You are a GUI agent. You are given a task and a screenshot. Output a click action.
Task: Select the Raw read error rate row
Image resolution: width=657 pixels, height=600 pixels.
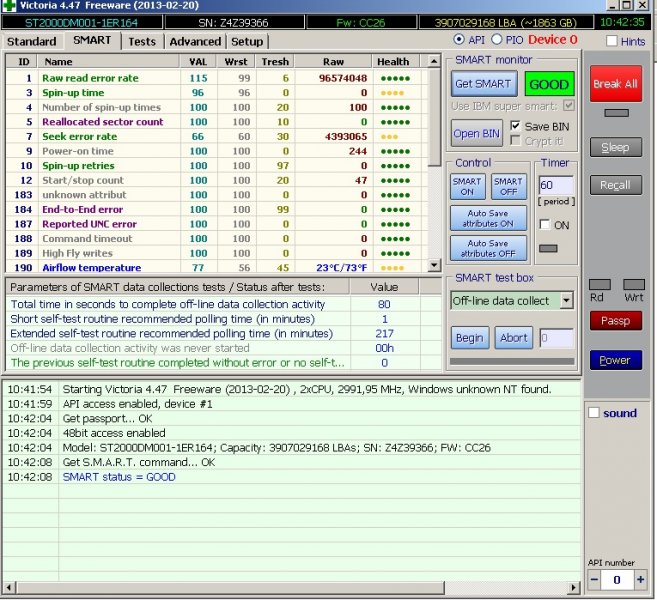[217, 78]
